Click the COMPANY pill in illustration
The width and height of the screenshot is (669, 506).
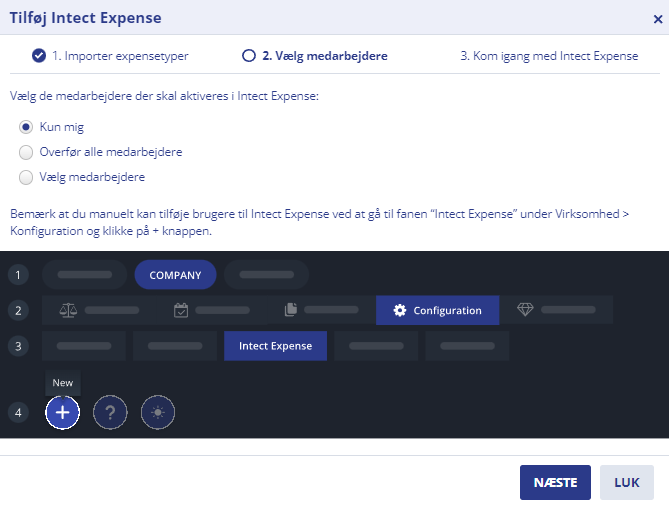pos(175,275)
